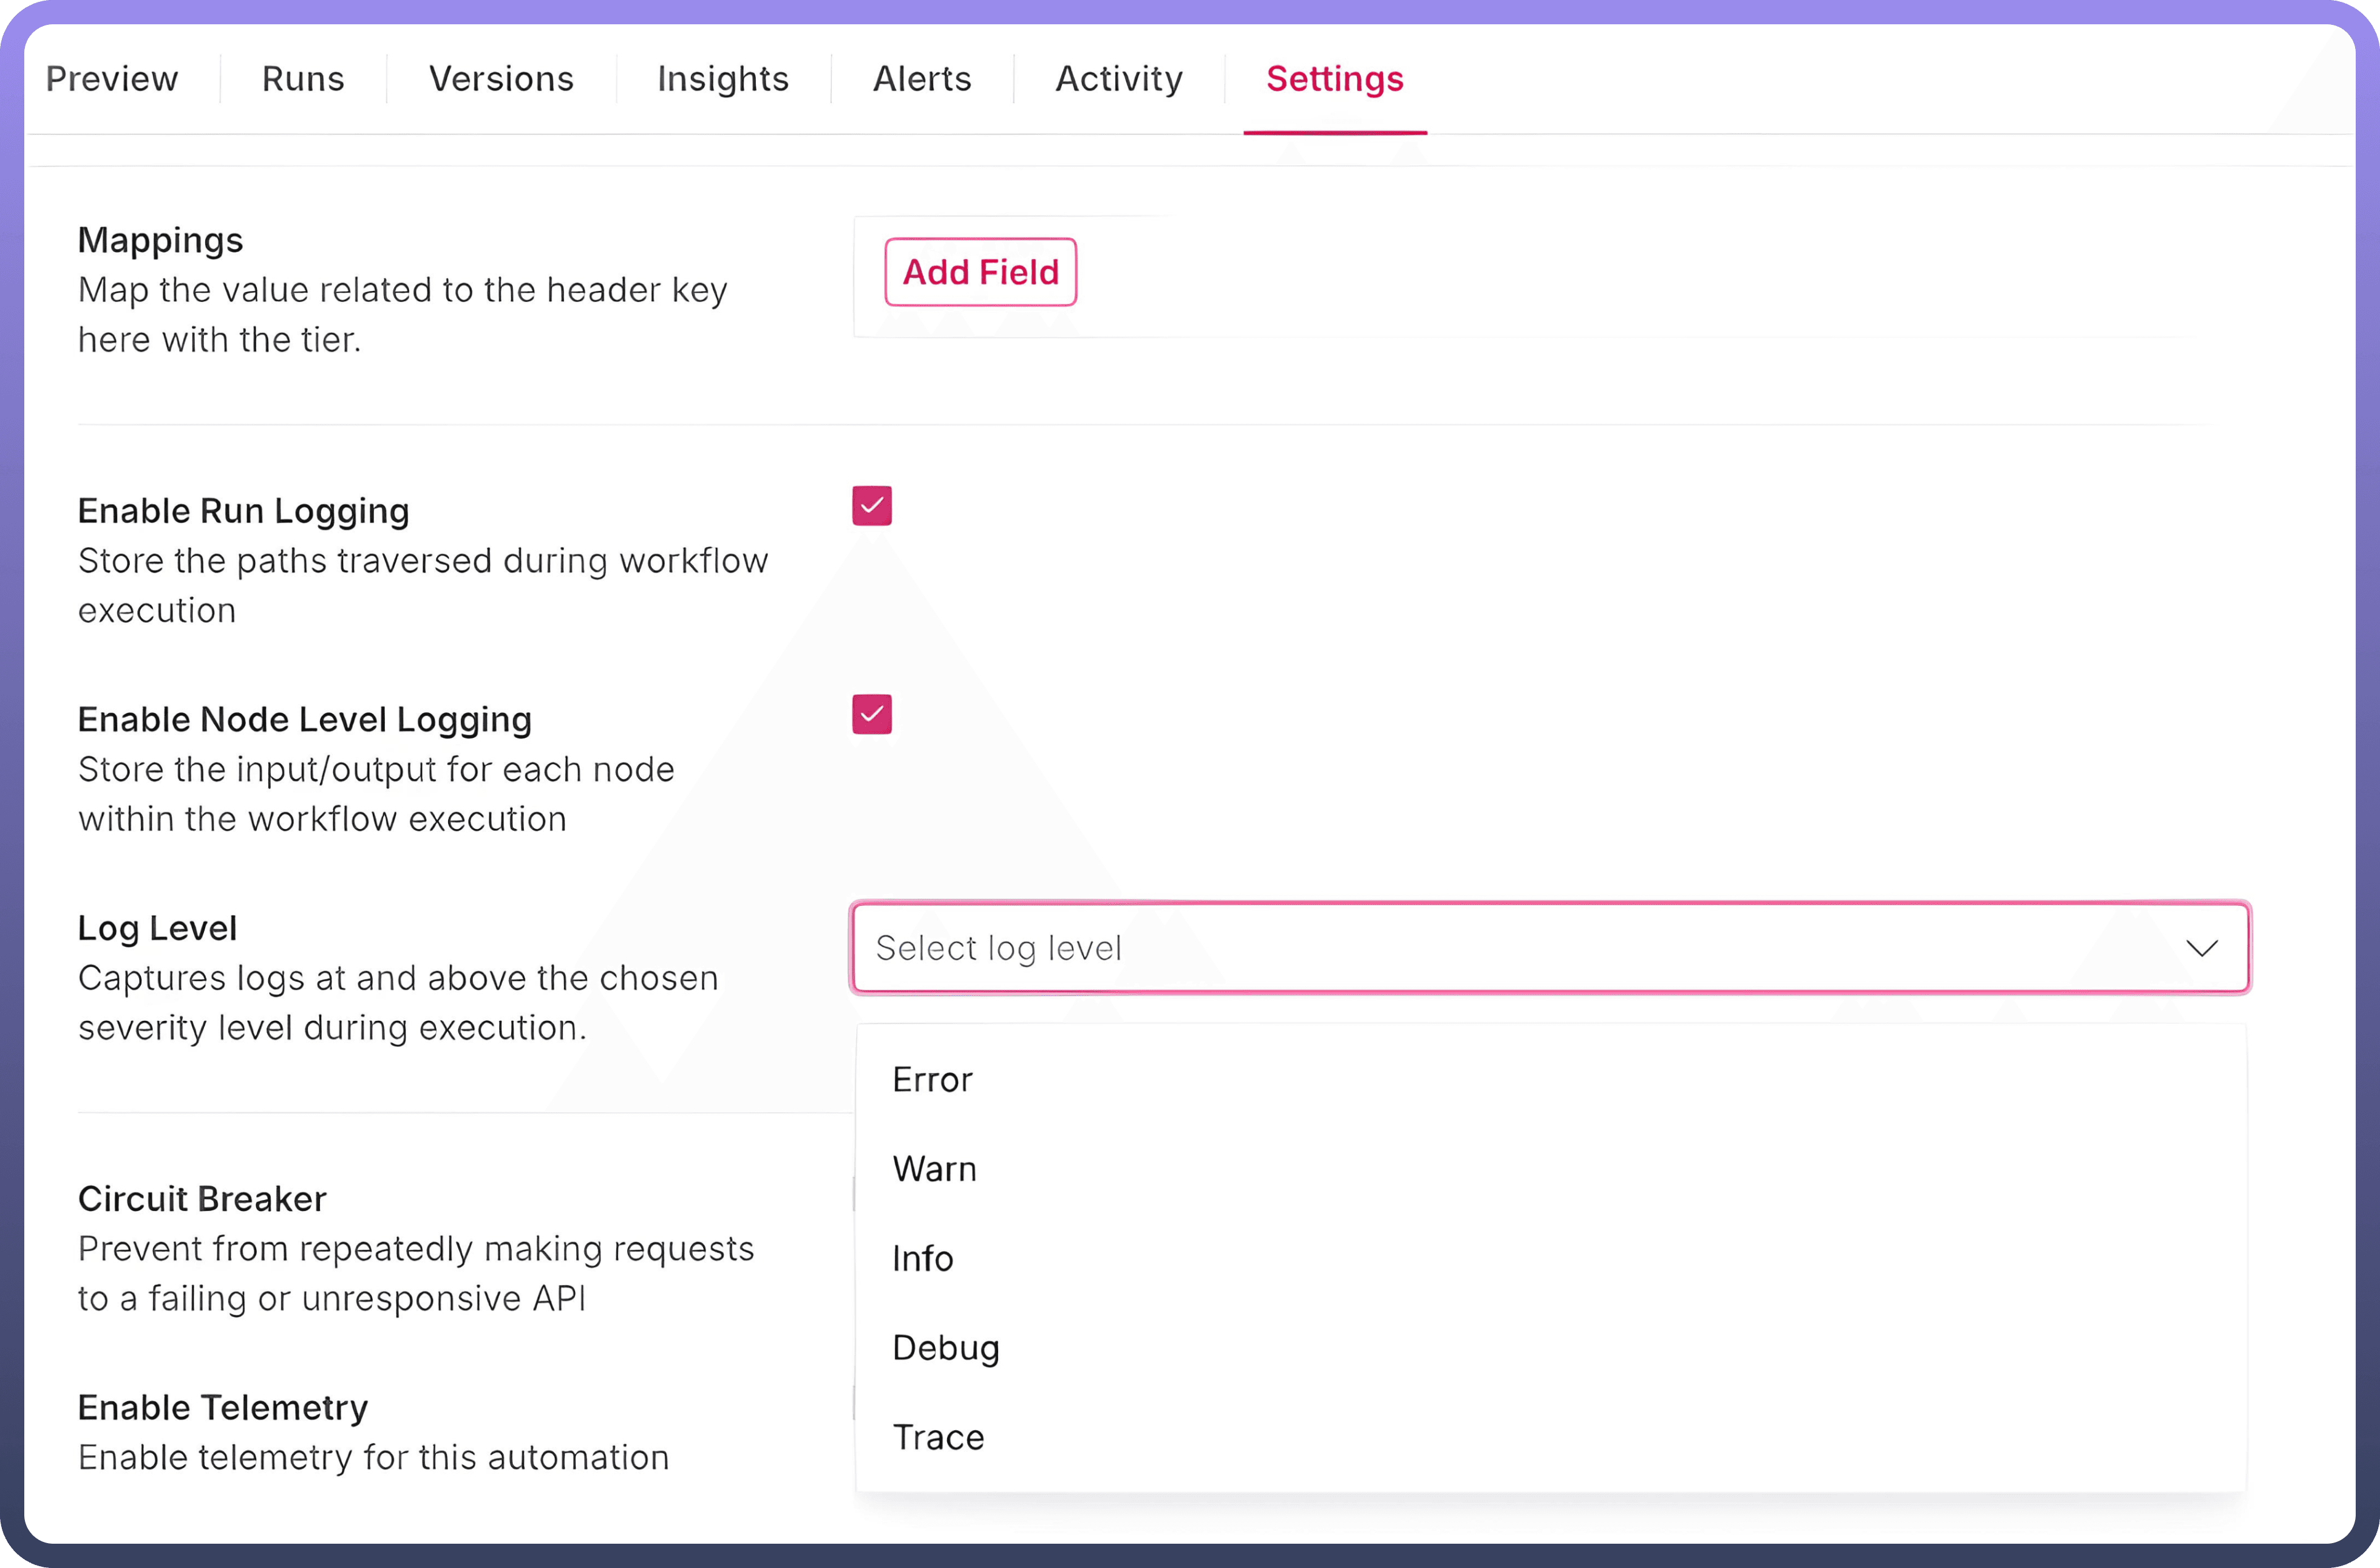Select Trace in the dropdown list
The image size is (2380, 1568).
point(938,1437)
